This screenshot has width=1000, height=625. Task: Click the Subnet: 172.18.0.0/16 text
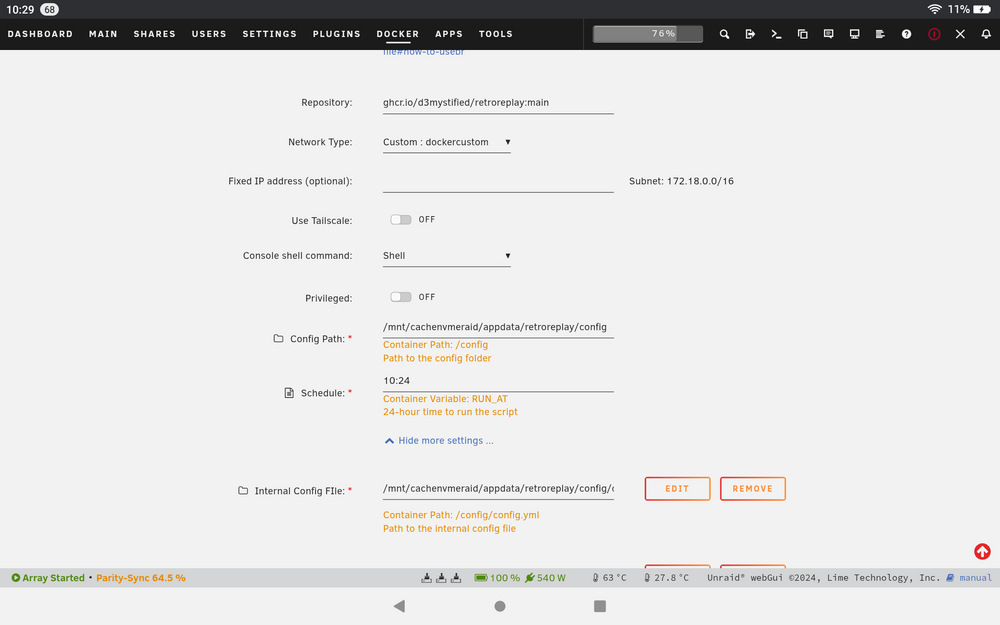(681, 181)
